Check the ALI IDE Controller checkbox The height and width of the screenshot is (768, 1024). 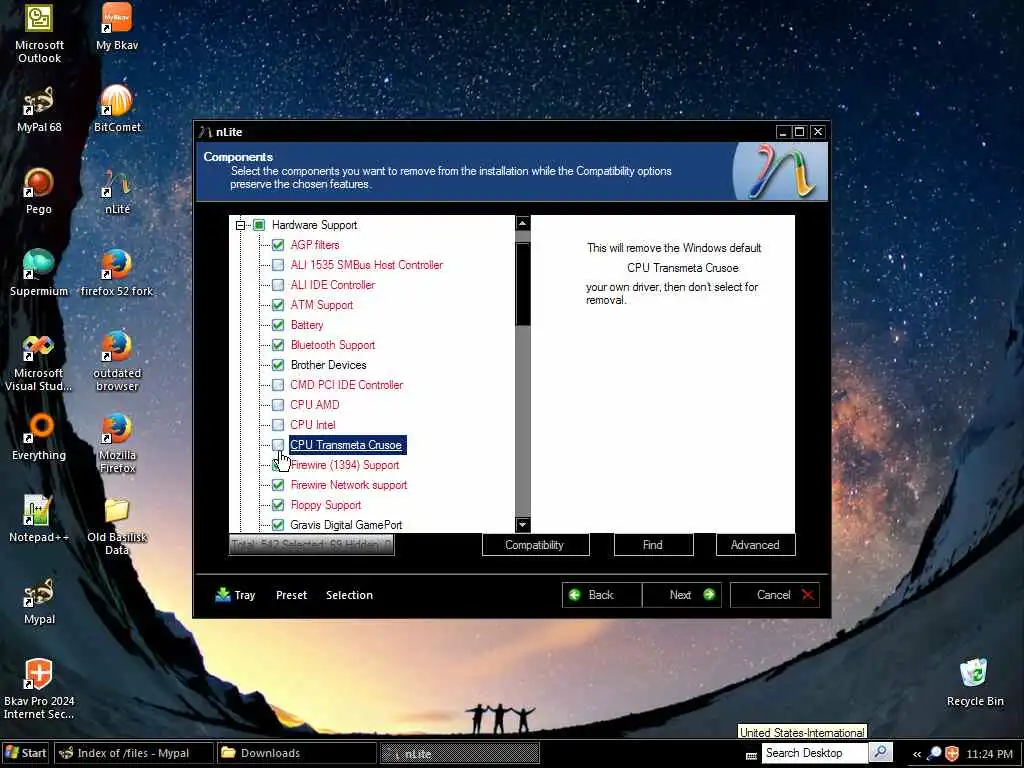[278, 285]
